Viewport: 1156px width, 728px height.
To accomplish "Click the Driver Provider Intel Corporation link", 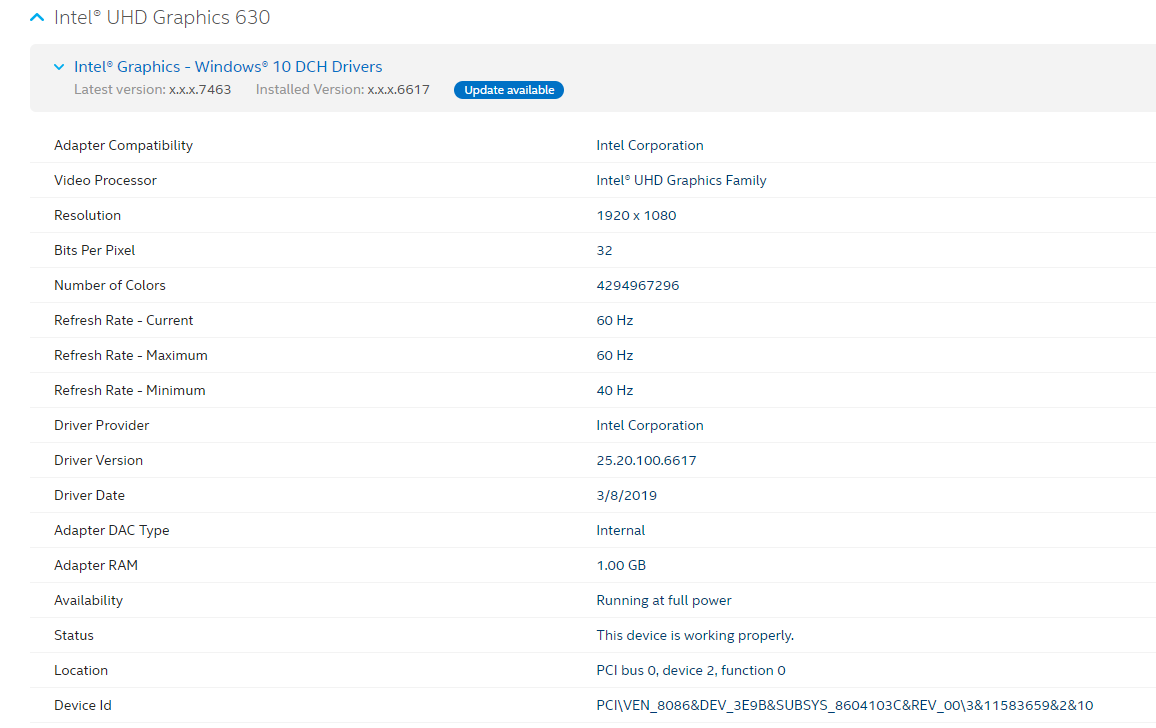I will pyautogui.click(x=650, y=425).
